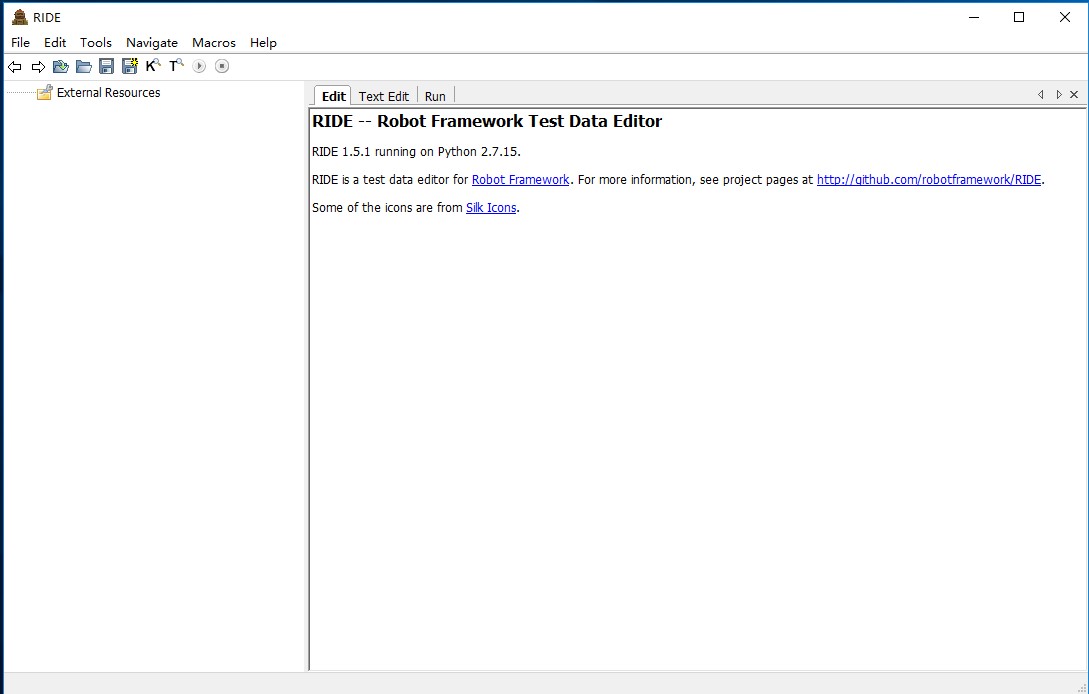The width and height of the screenshot is (1089, 694).
Task: Switch to the Text Edit tab
Action: (x=383, y=95)
